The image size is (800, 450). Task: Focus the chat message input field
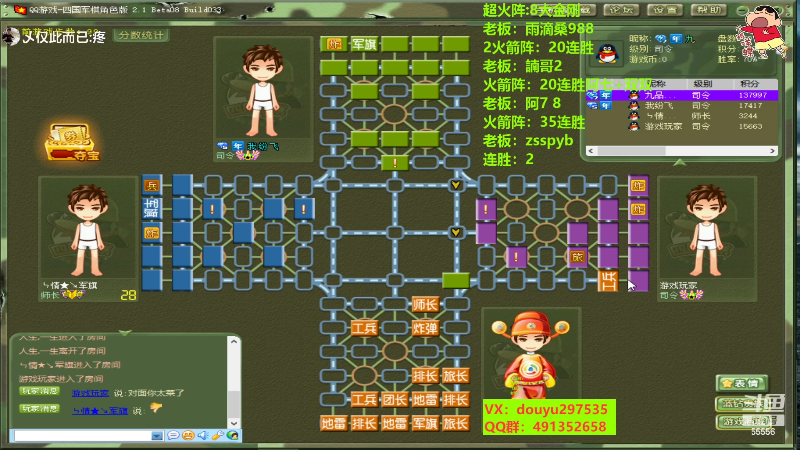tap(83, 436)
